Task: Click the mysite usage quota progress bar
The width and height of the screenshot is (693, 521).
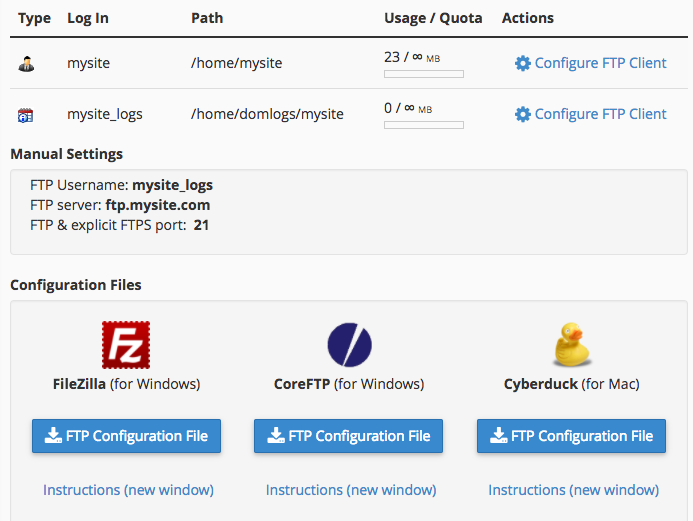Action: [424, 74]
